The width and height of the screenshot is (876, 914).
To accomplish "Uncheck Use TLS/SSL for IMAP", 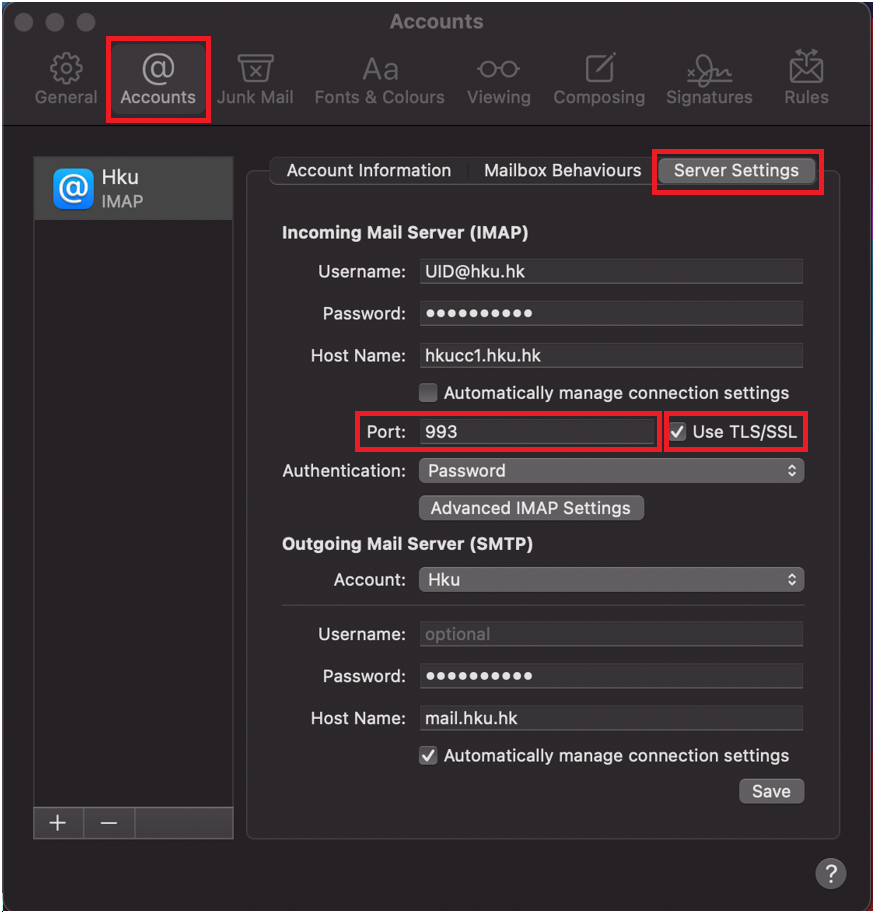I will [677, 432].
